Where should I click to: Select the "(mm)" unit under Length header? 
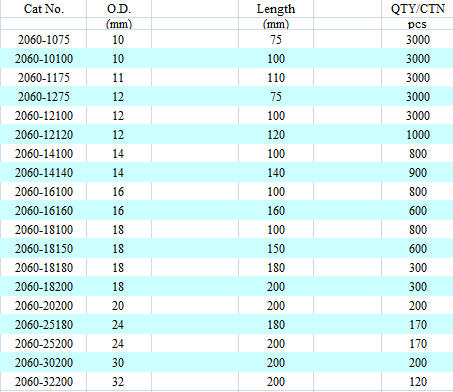click(x=276, y=24)
